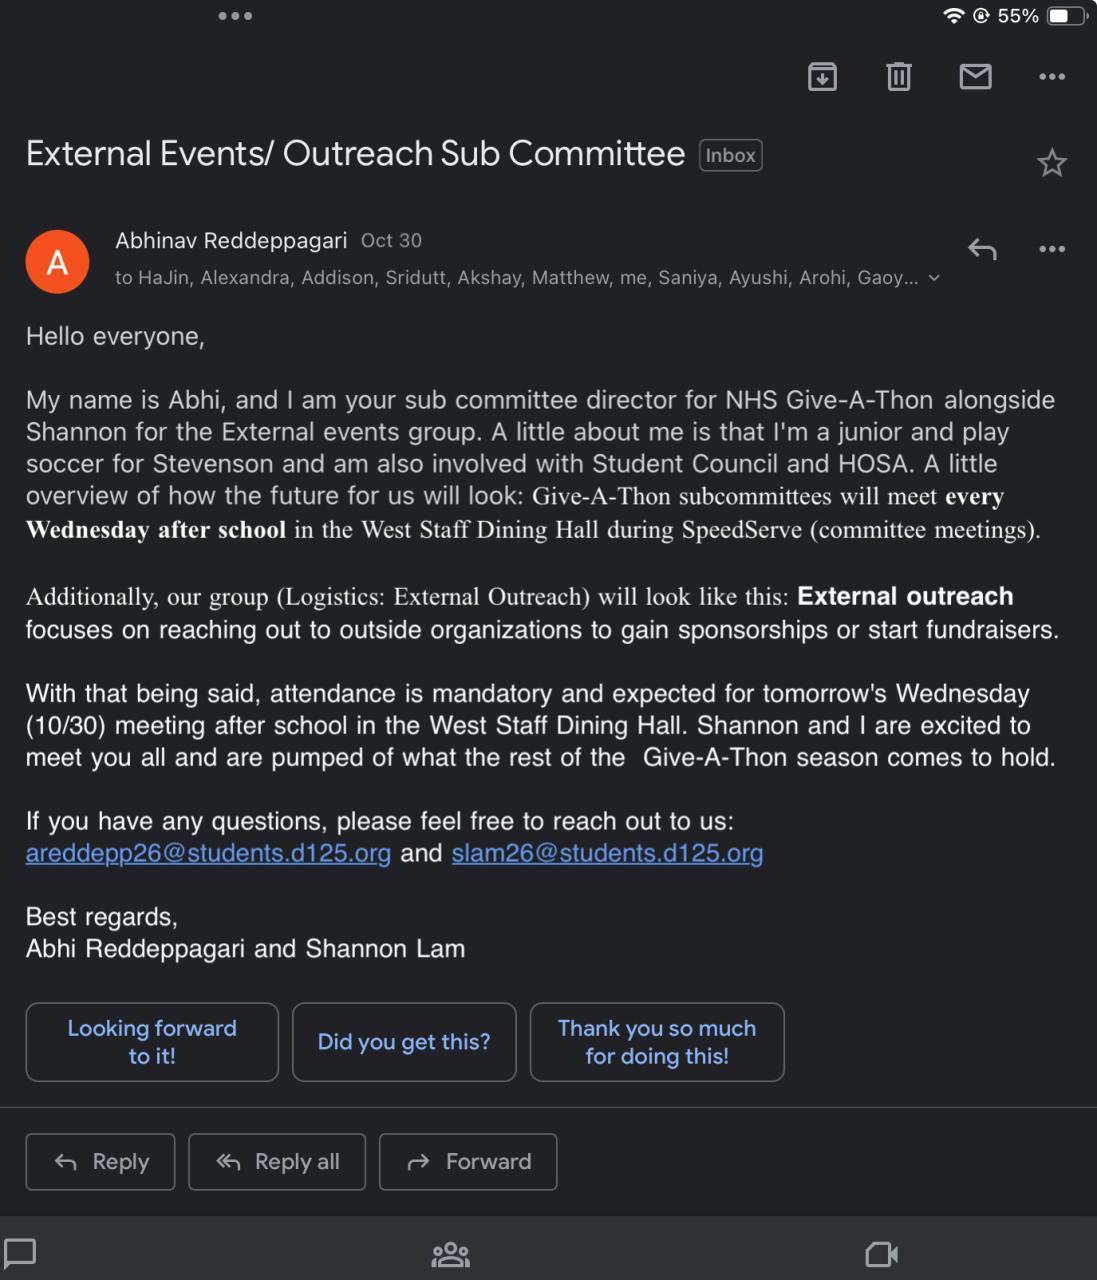The height and width of the screenshot is (1280, 1097).
Task: Switch to the Meet video tab
Action: [x=881, y=1254]
